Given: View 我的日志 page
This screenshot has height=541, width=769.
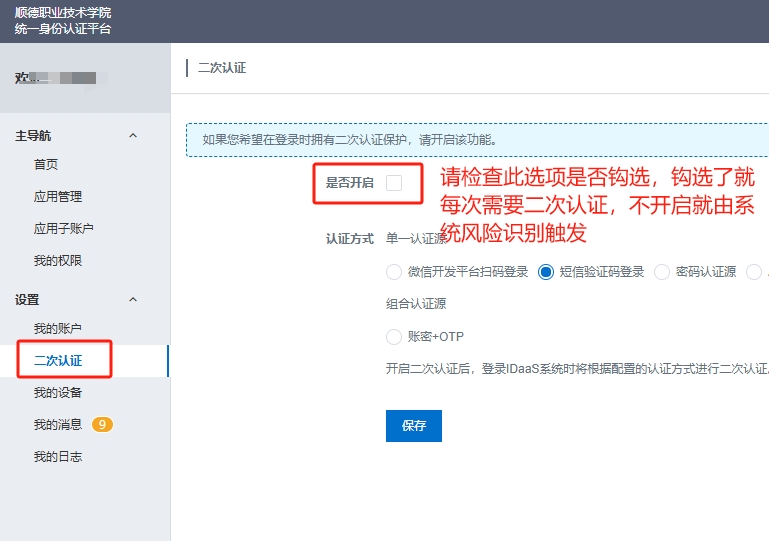Looking at the screenshot, I should (58, 456).
